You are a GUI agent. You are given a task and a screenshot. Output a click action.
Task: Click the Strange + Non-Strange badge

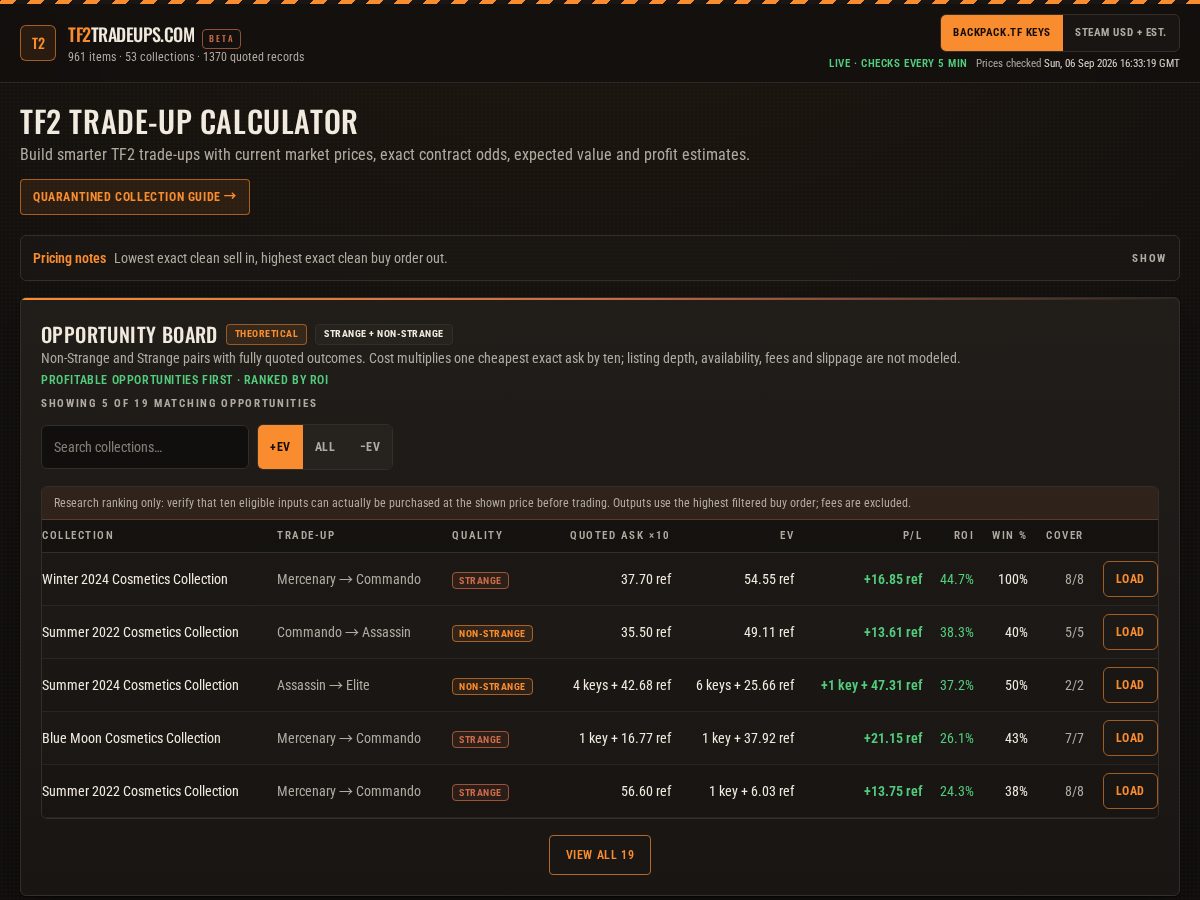(x=384, y=334)
